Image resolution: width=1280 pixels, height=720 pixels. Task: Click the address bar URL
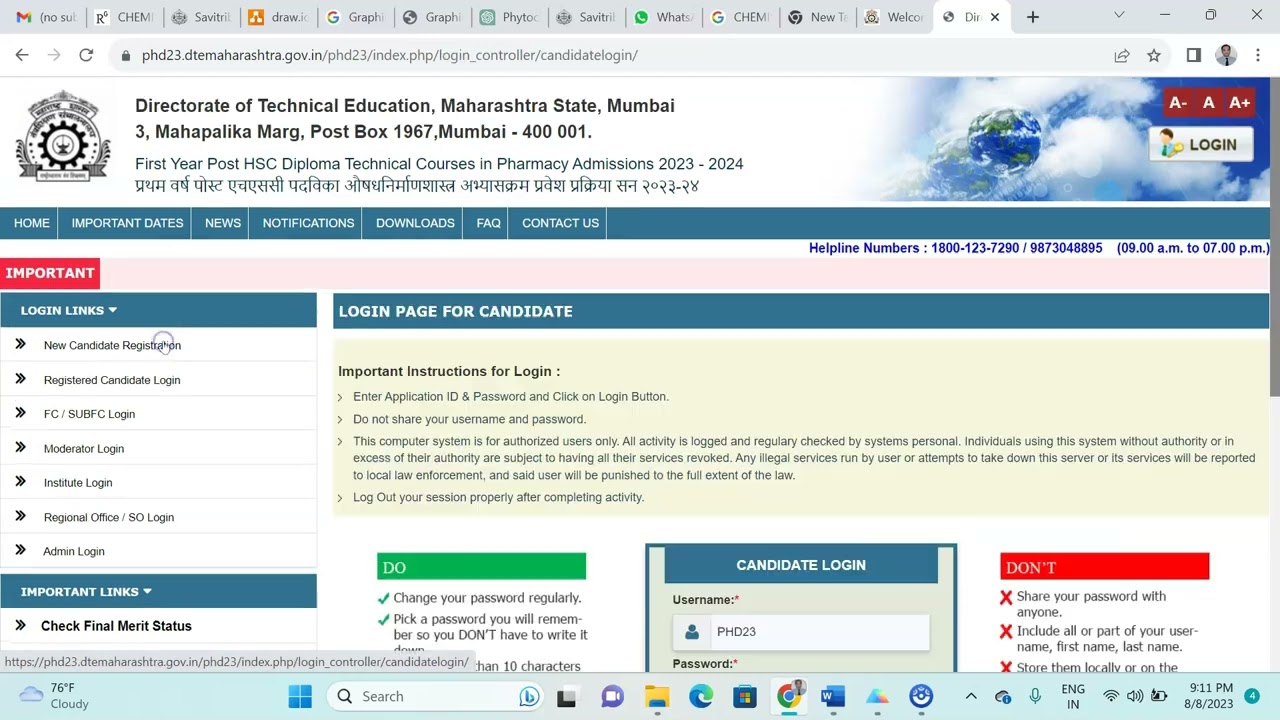390,55
